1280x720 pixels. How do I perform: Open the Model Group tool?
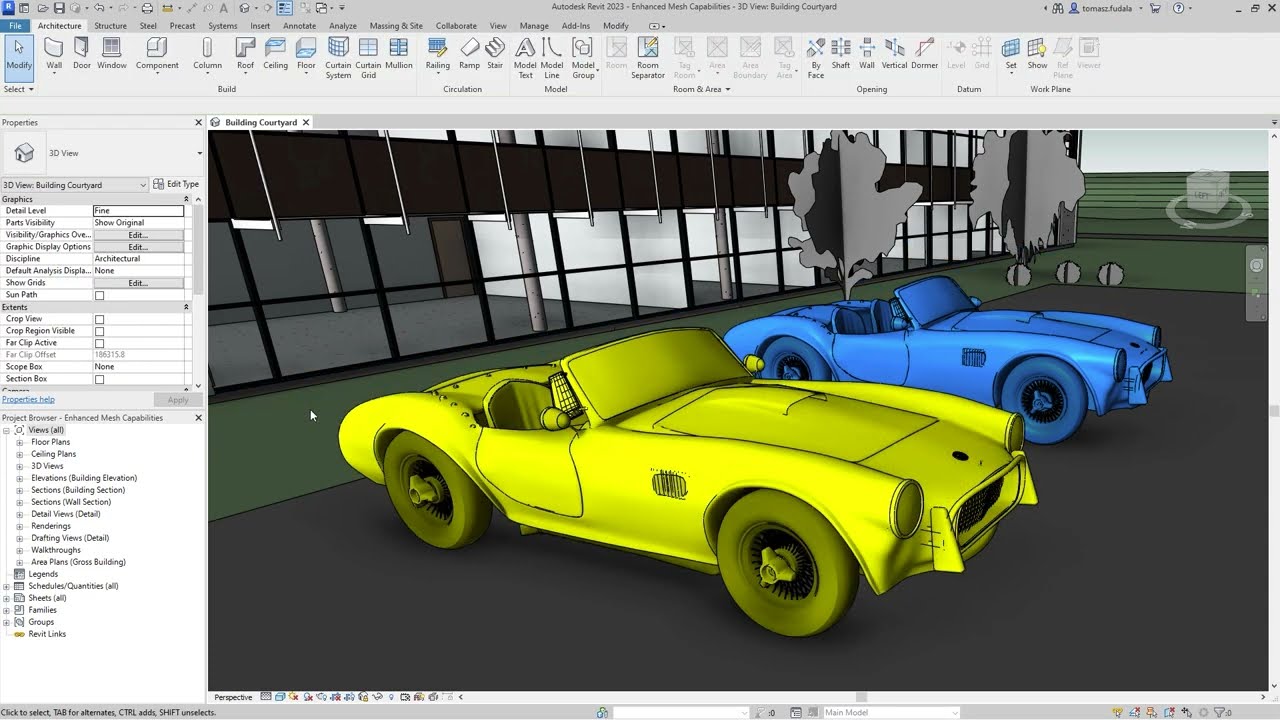583,58
